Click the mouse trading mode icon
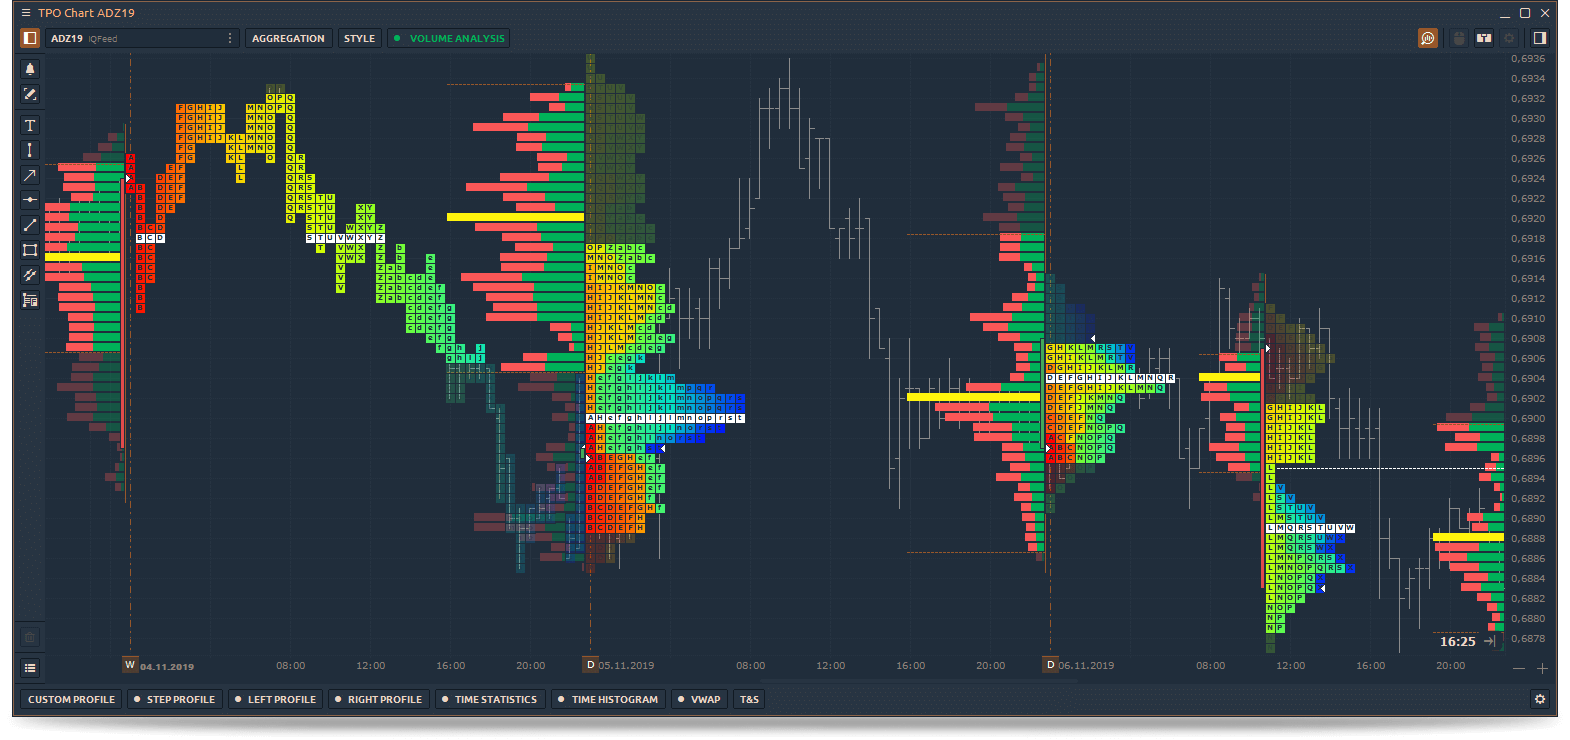 click(x=1459, y=38)
